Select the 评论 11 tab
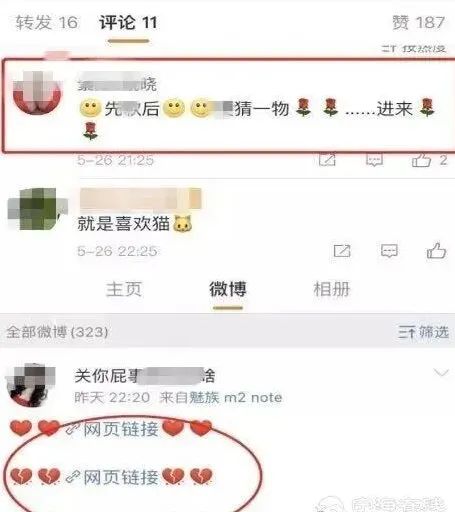Viewport: 455px width, 512px height. pyautogui.click(x=128, y=23)
